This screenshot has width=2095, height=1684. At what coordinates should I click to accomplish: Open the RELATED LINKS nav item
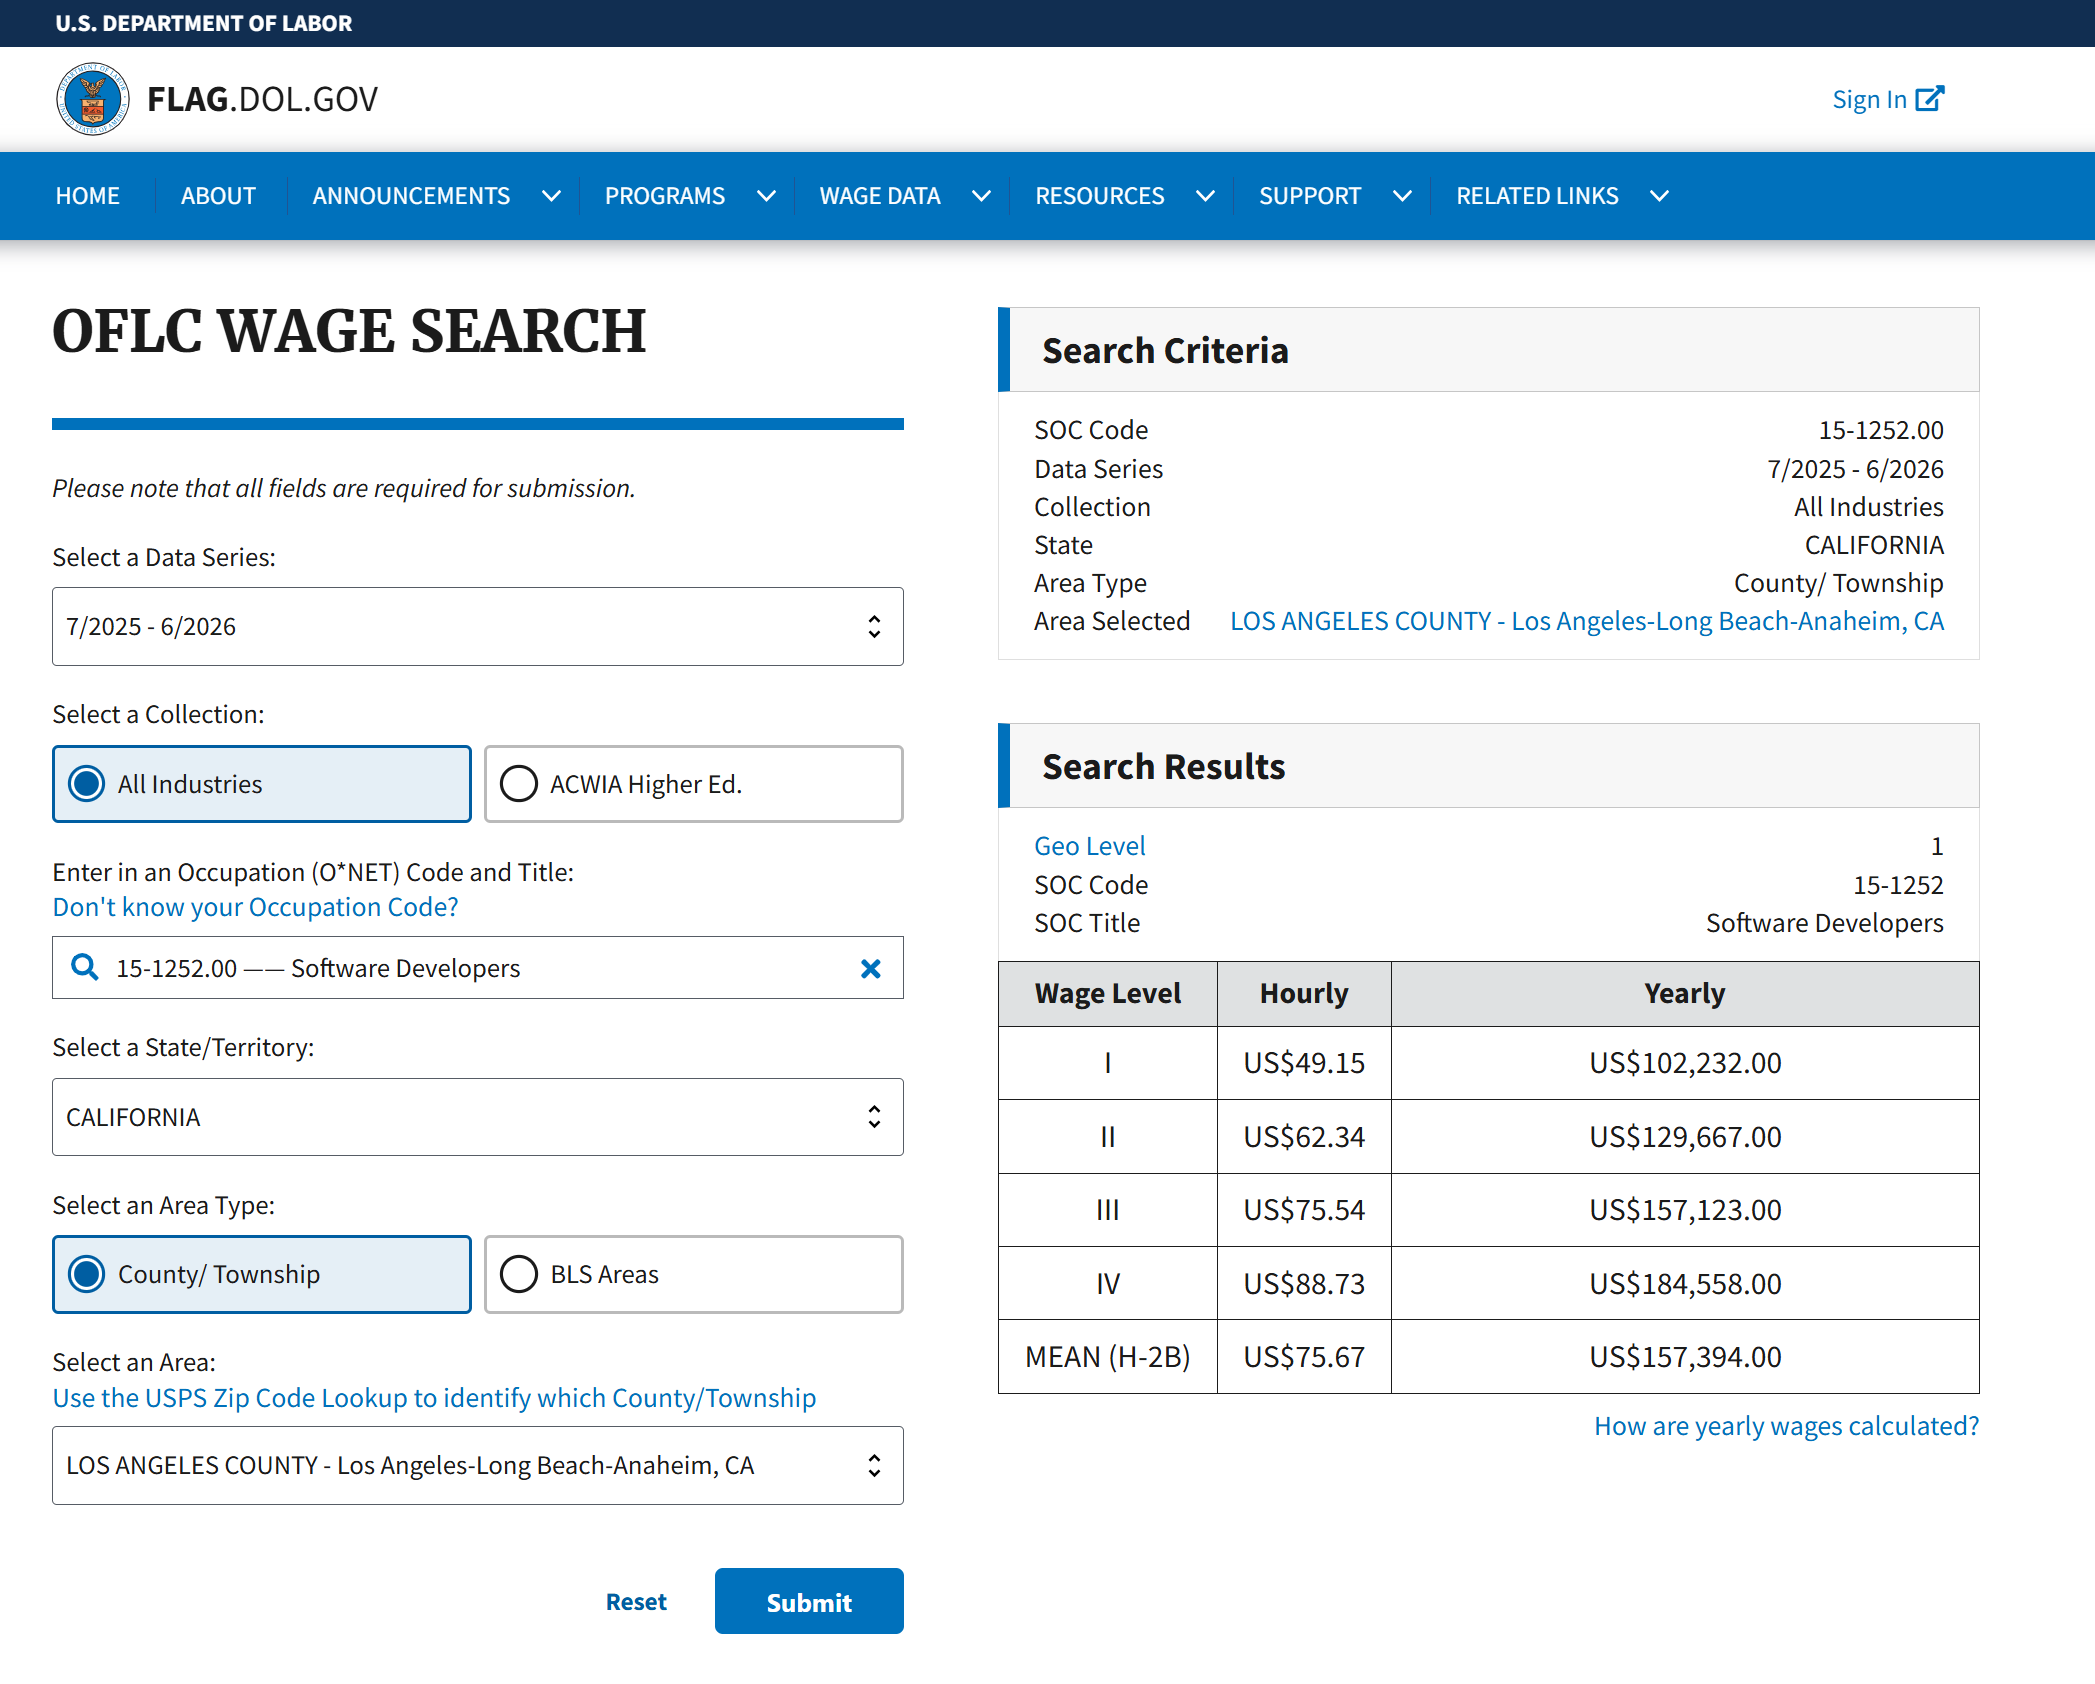pyautogui.click(x=1537, y=196)
